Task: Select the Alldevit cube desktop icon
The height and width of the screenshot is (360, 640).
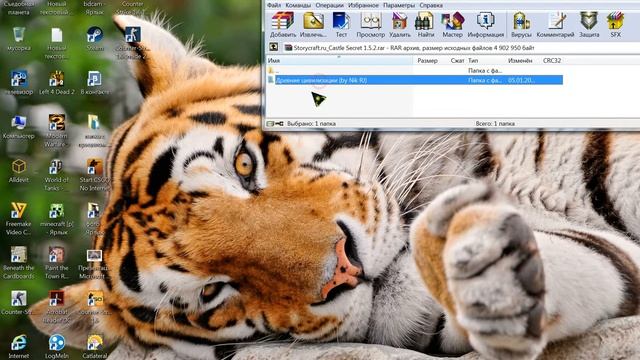Action: [x=19, y=171]
